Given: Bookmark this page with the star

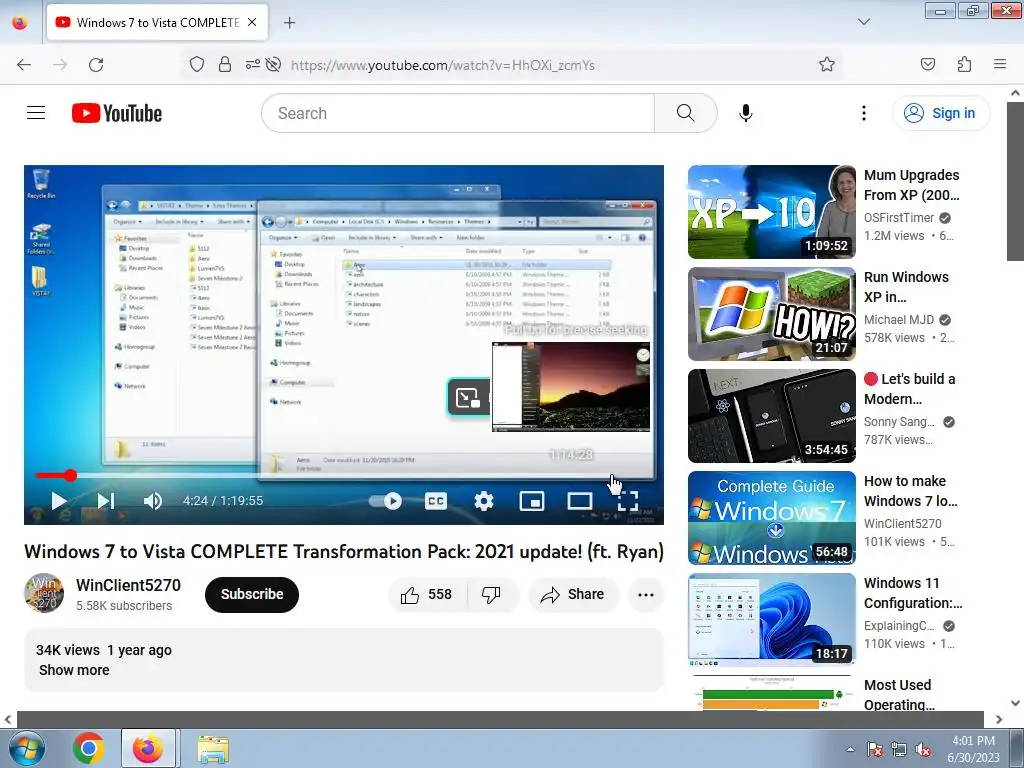Looking at the screenshot, I should (827, 64).
